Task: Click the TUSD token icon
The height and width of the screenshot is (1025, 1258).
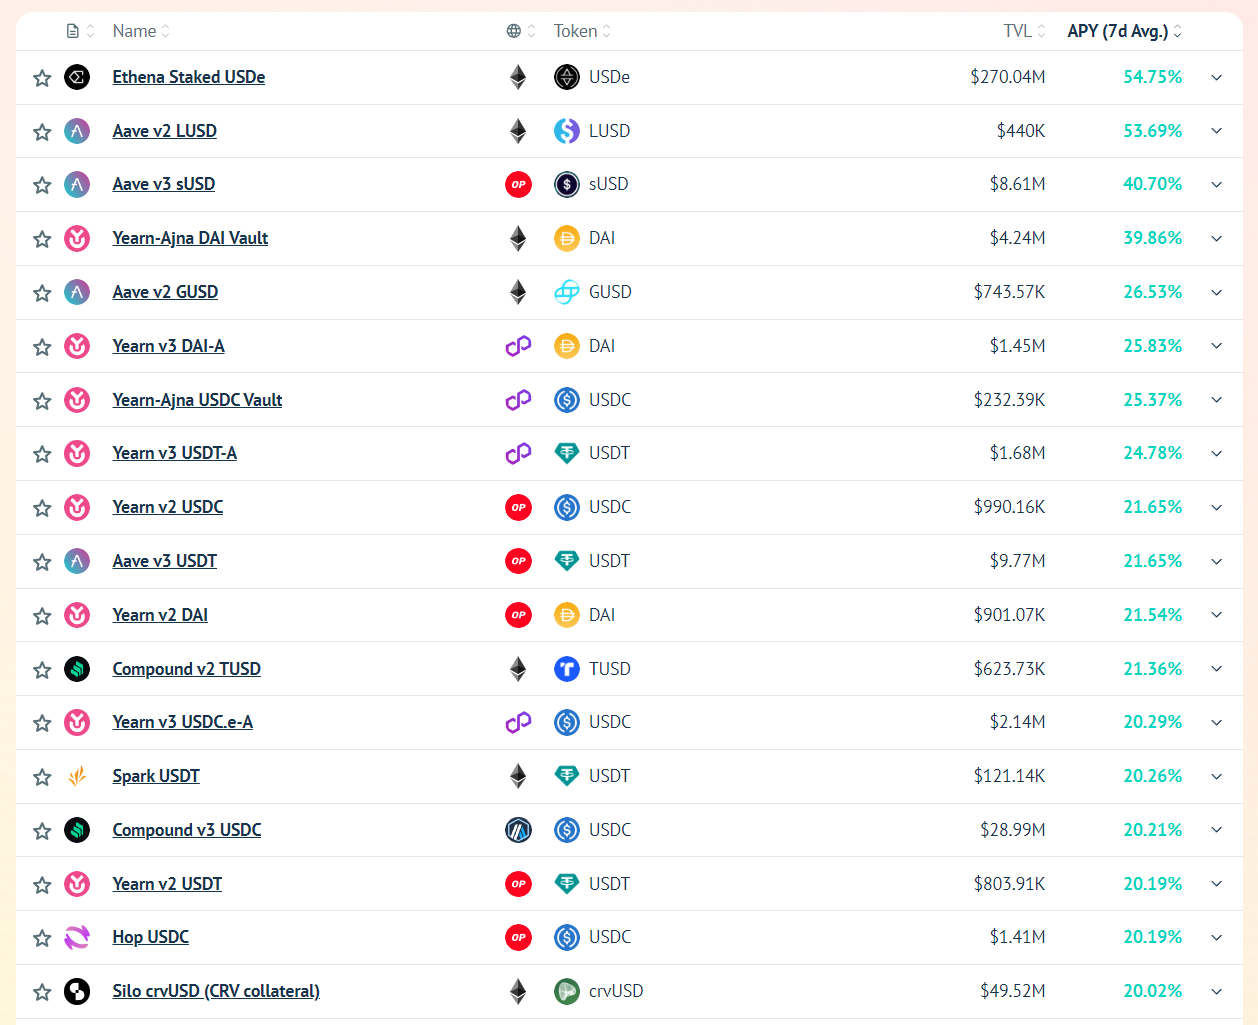Action: (x=567, y=669)
